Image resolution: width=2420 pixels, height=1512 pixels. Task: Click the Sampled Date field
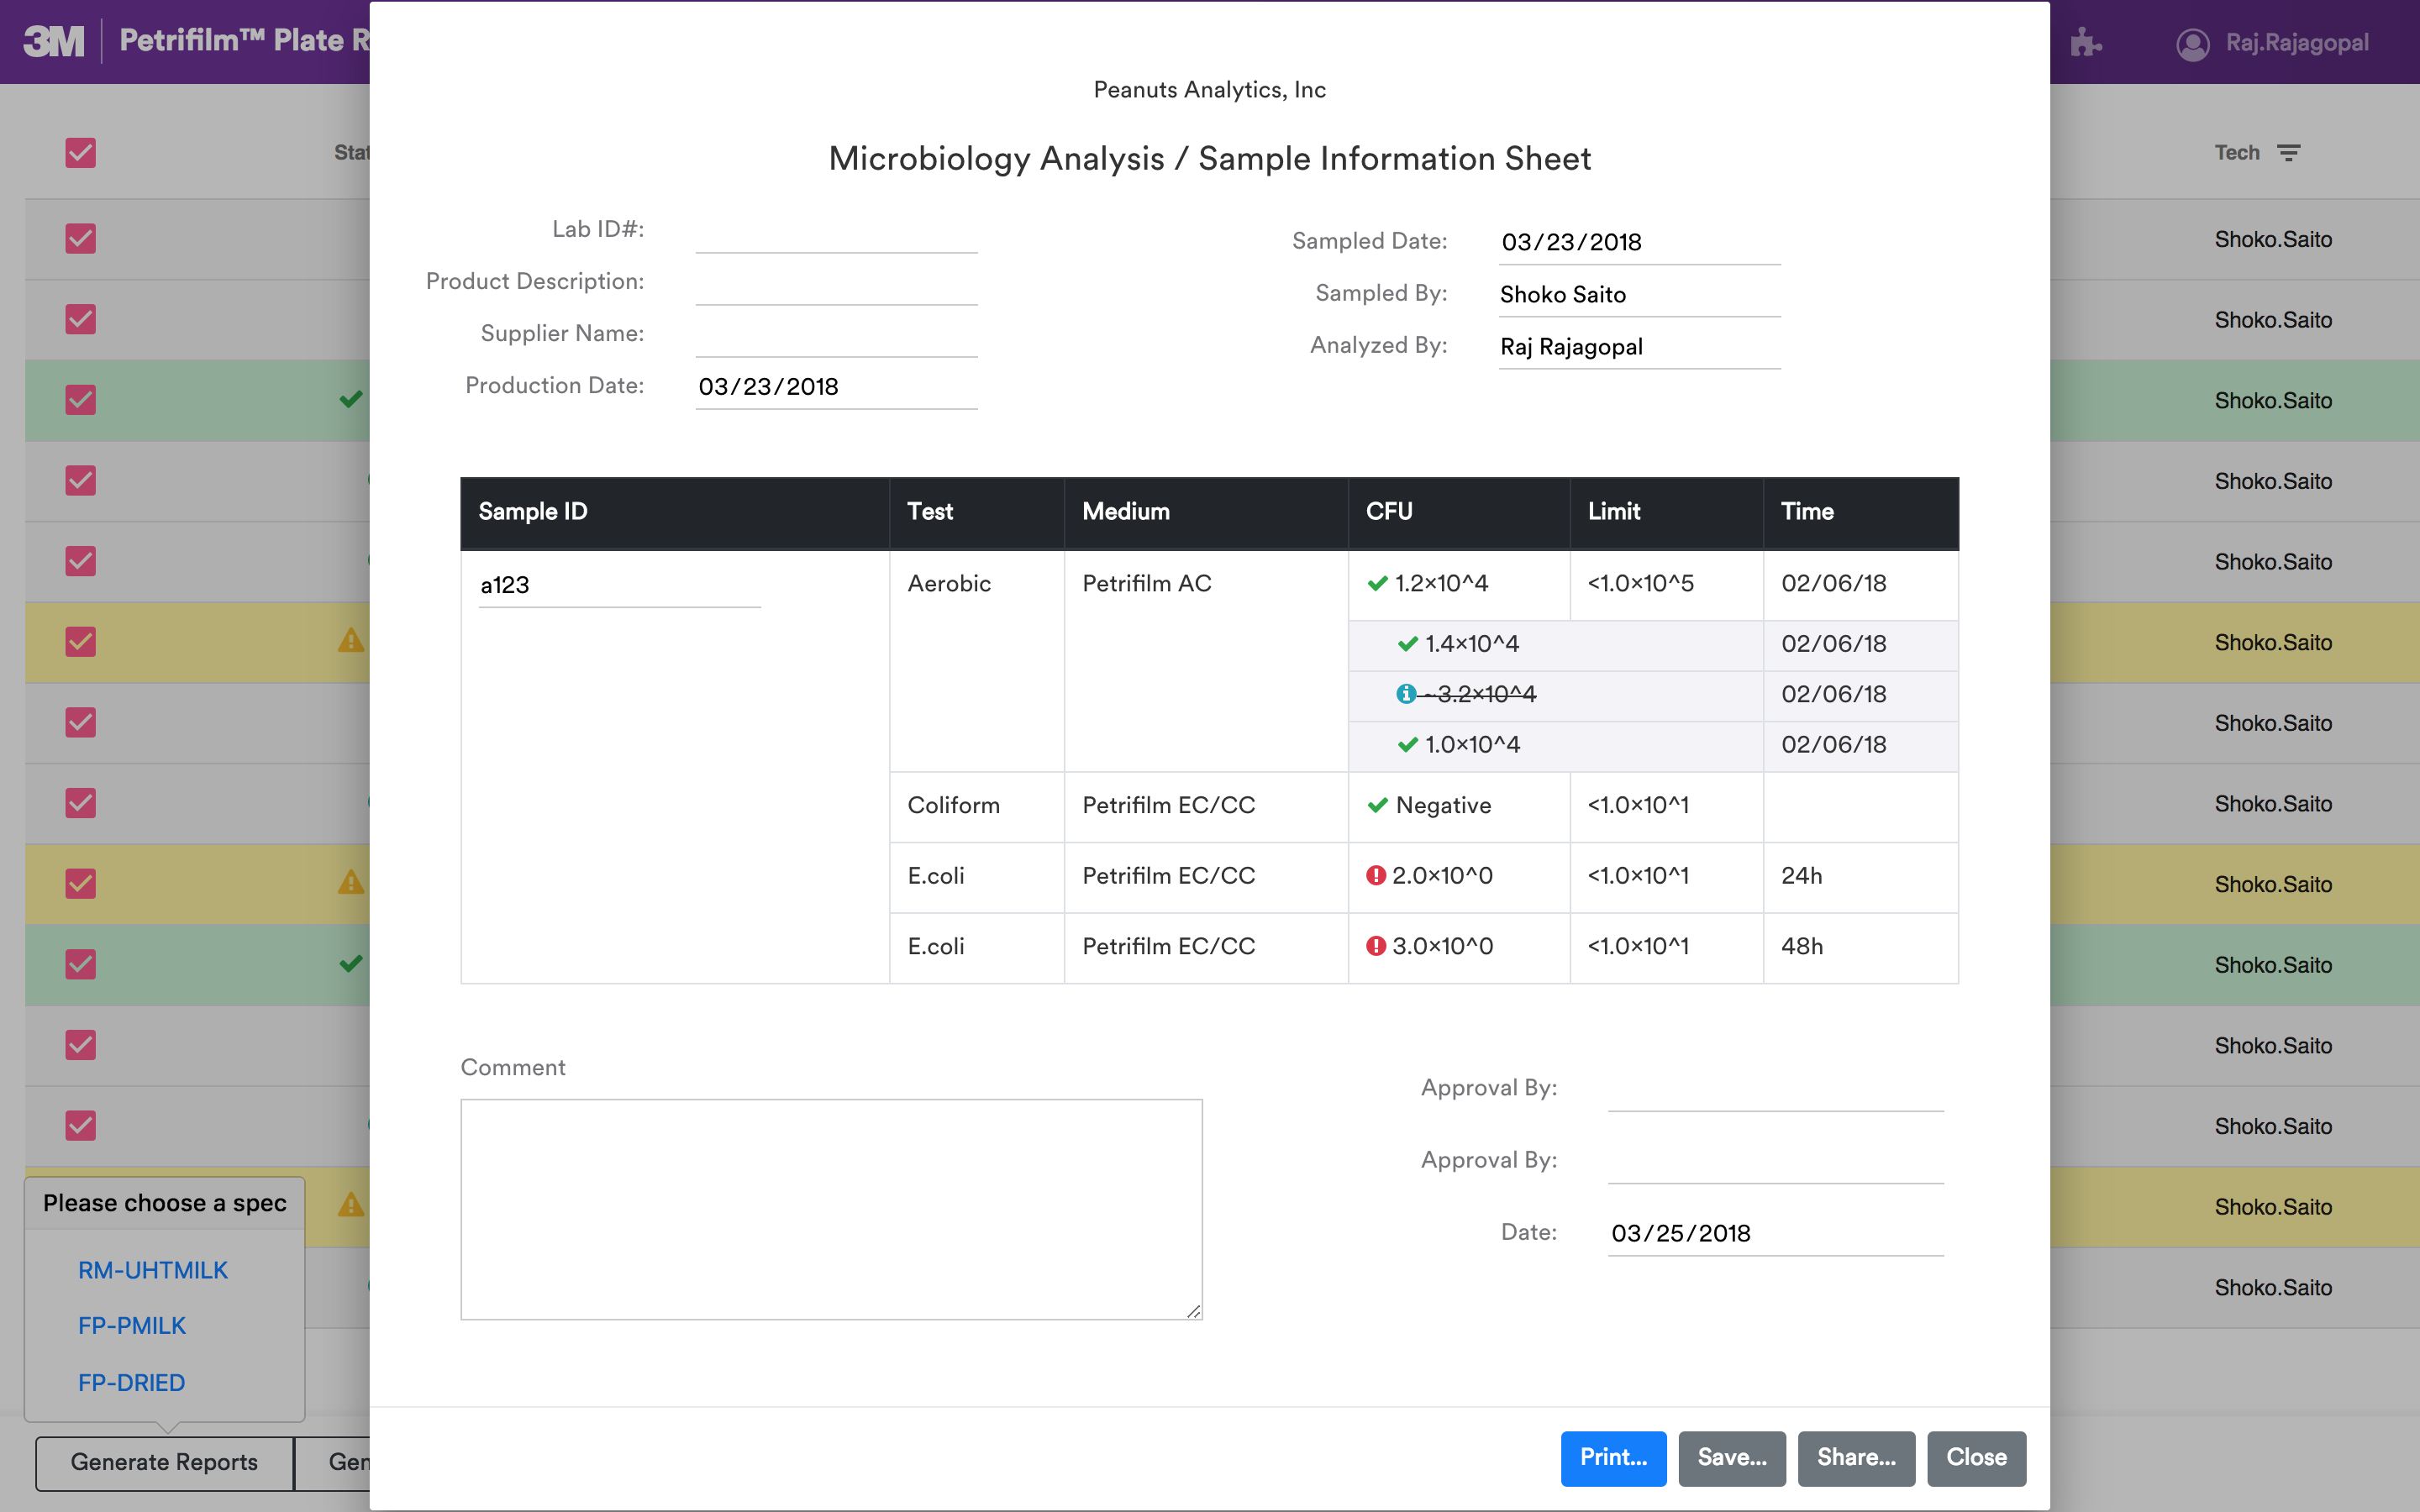click(x=1640, y=243)
